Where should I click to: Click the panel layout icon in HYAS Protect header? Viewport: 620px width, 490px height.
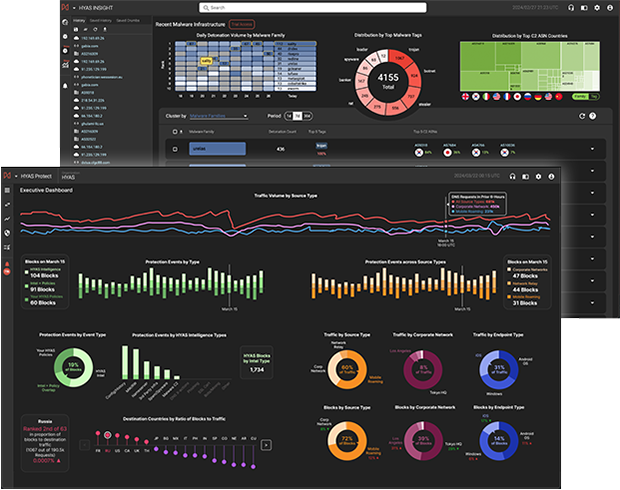(525, 176)
